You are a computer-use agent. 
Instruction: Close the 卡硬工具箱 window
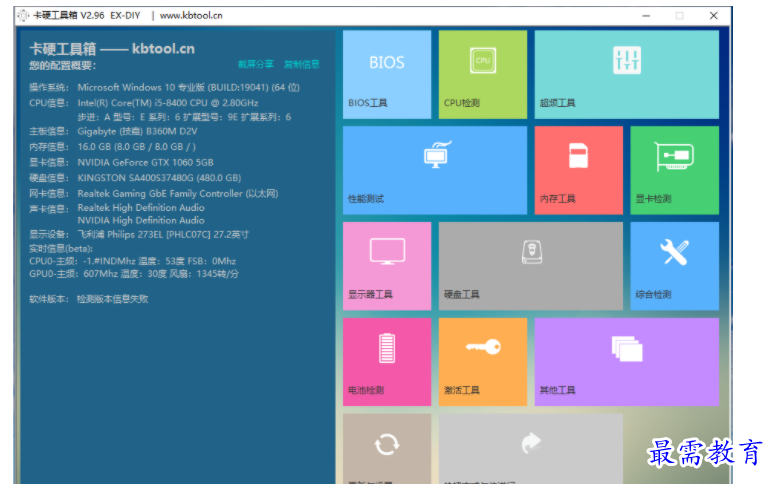[x=713, y=16]
